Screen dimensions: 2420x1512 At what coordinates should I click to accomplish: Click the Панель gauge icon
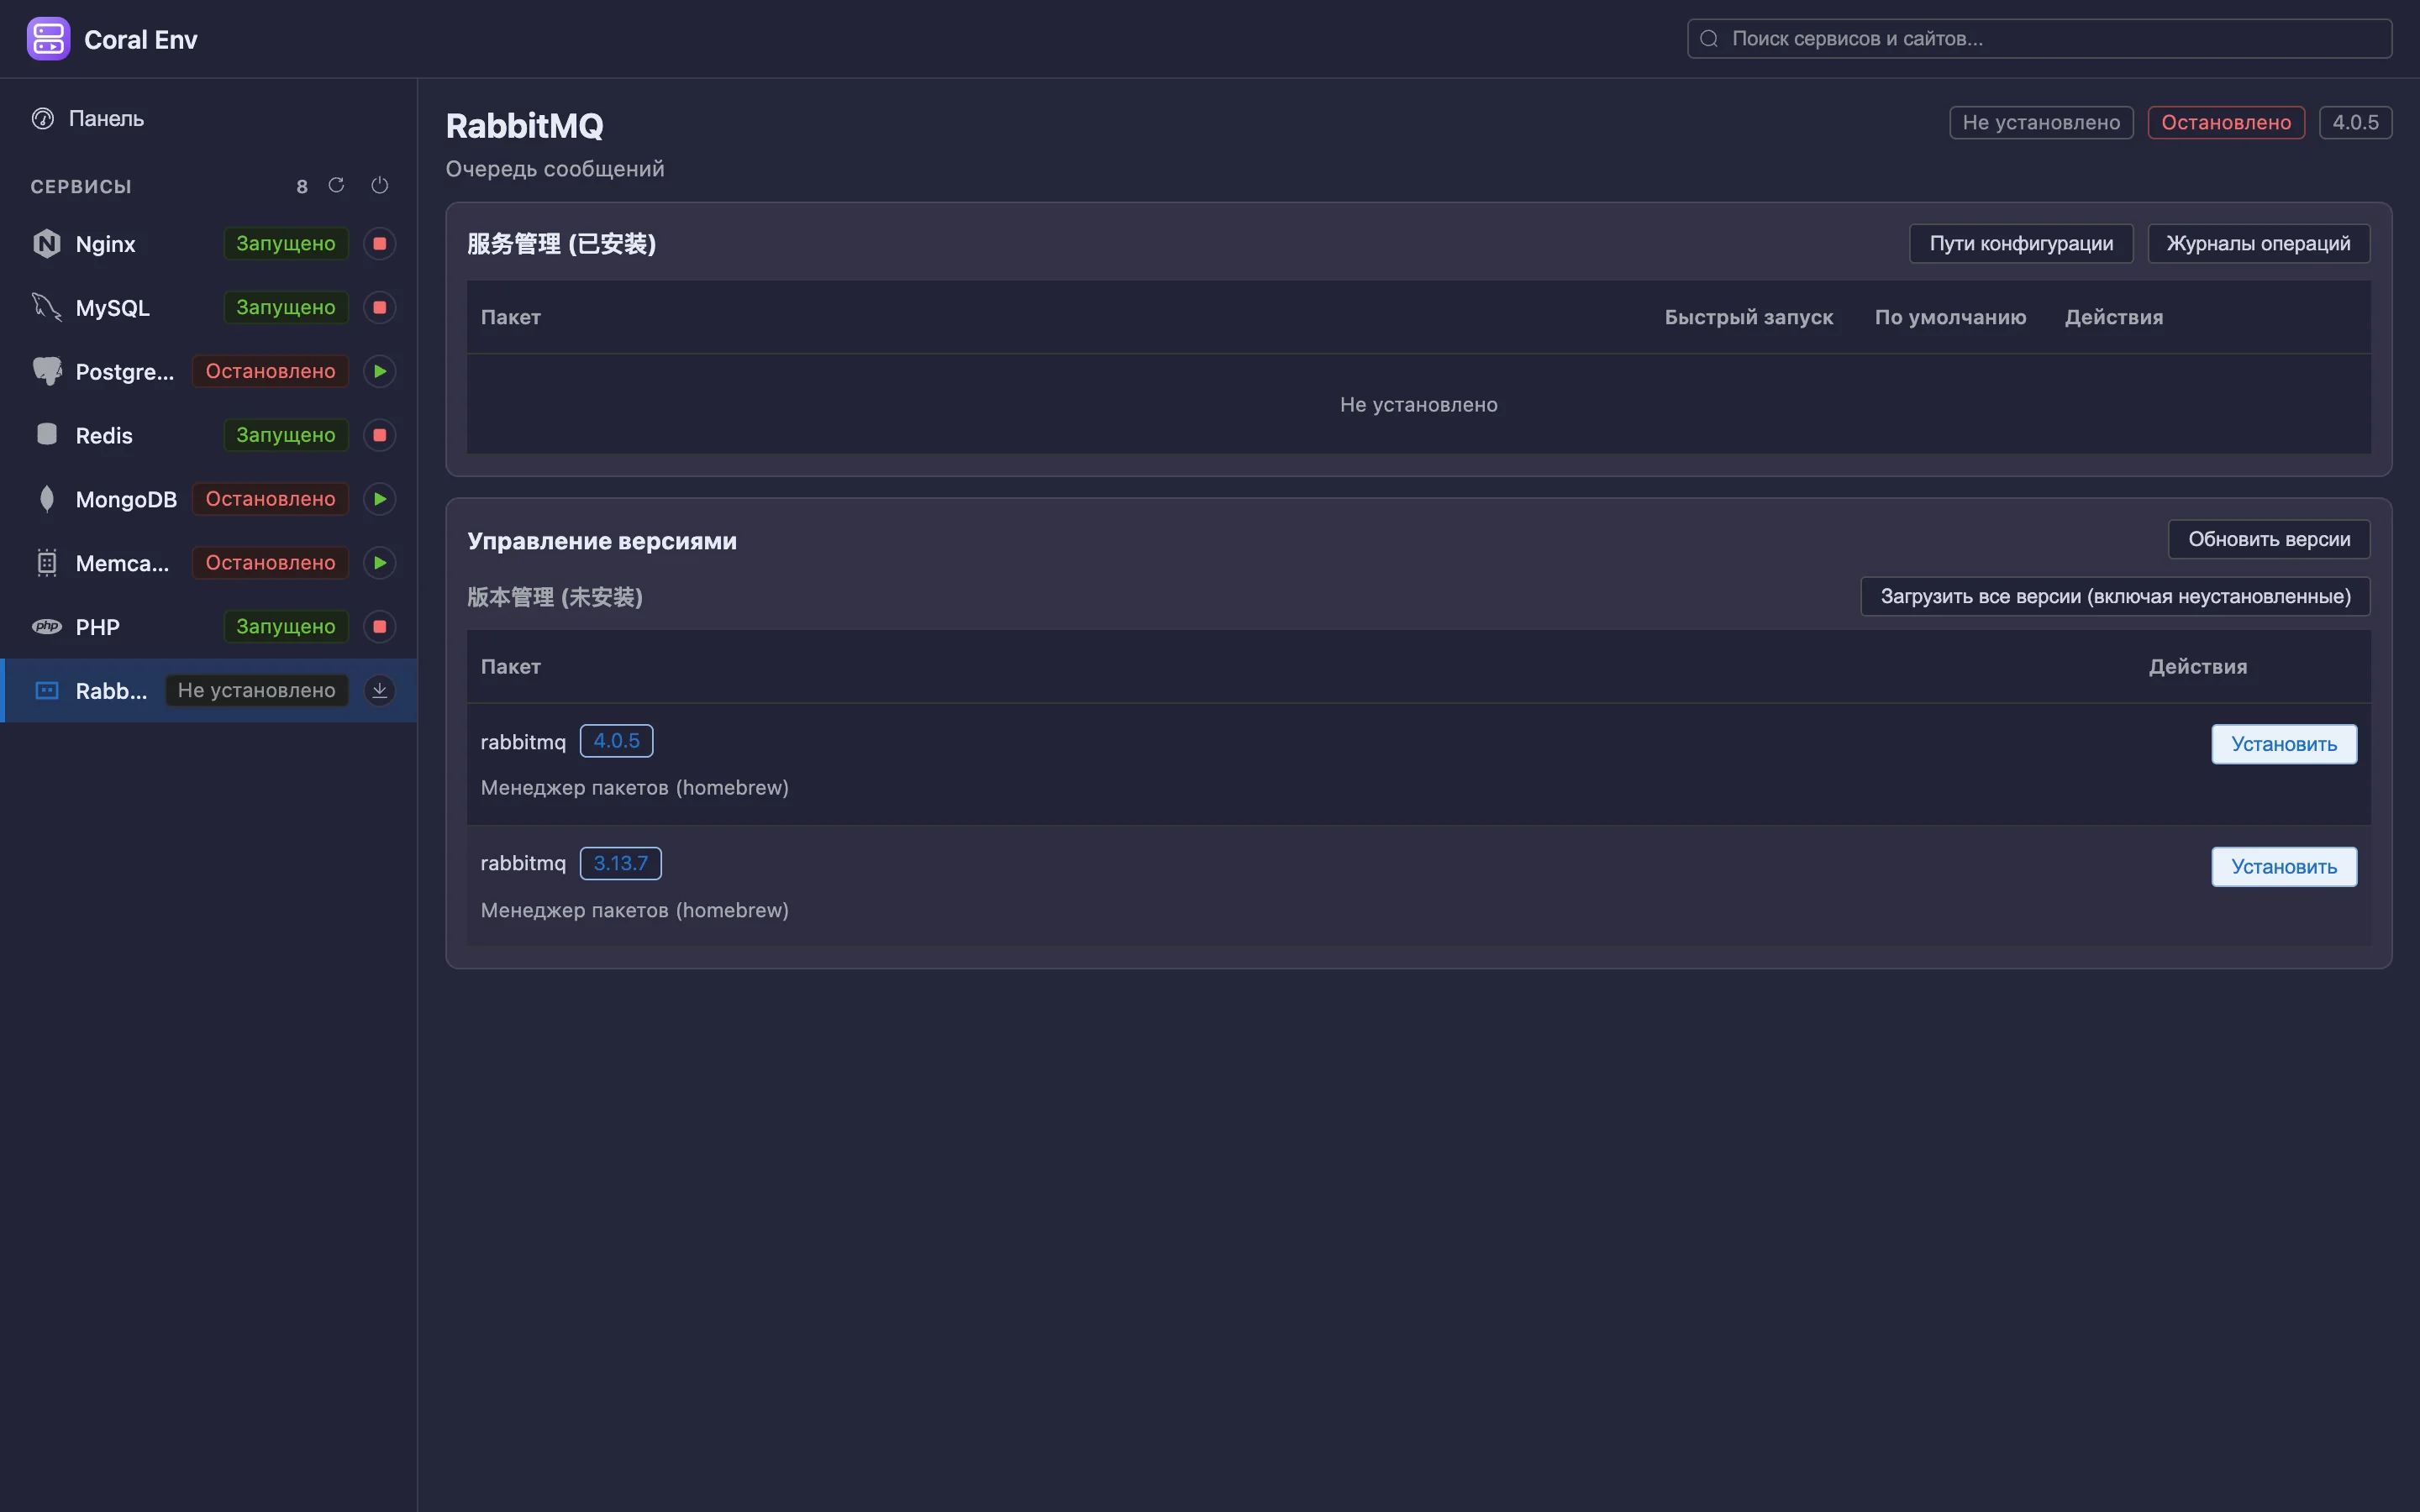[43, 118]
